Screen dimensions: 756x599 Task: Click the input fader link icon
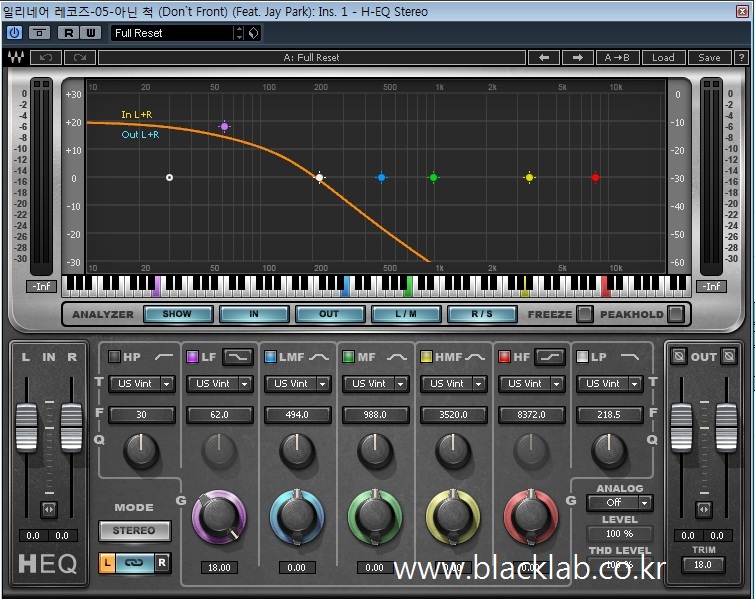[49, 509]
